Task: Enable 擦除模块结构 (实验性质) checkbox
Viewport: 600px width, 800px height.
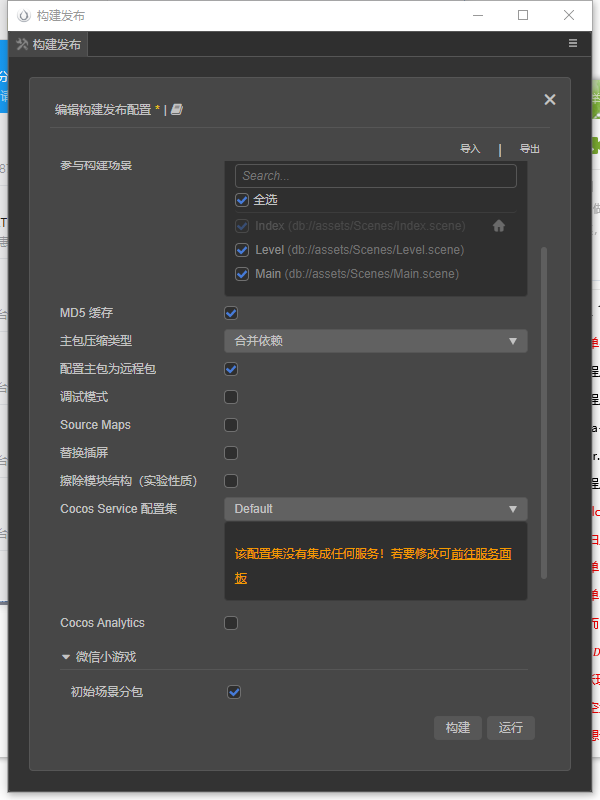Action: point(231,481)
